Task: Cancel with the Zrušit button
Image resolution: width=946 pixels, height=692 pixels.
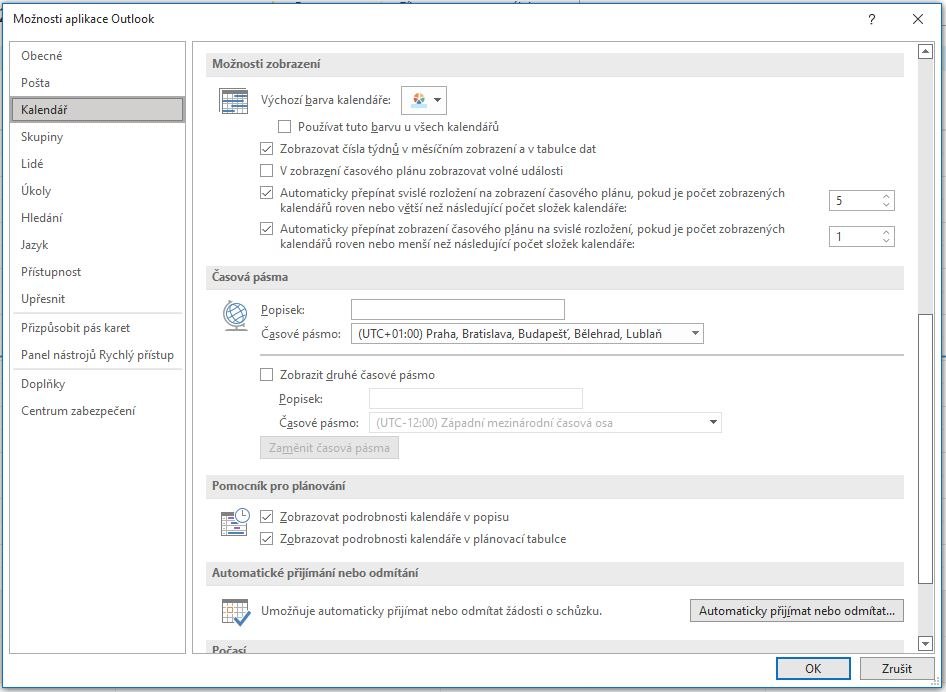Action: click(897, 668)
